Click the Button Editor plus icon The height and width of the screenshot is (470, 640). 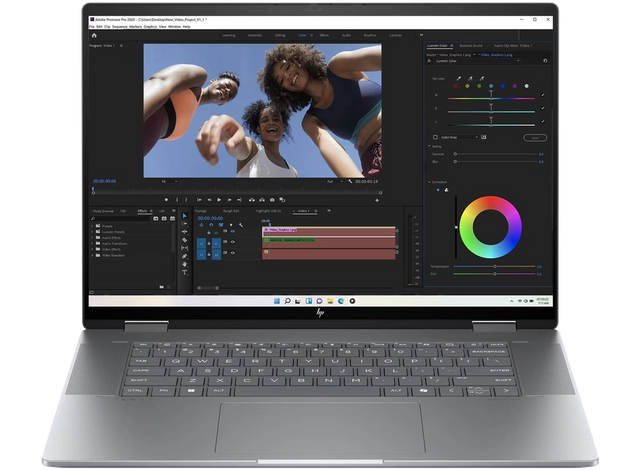tap(377, 200)
